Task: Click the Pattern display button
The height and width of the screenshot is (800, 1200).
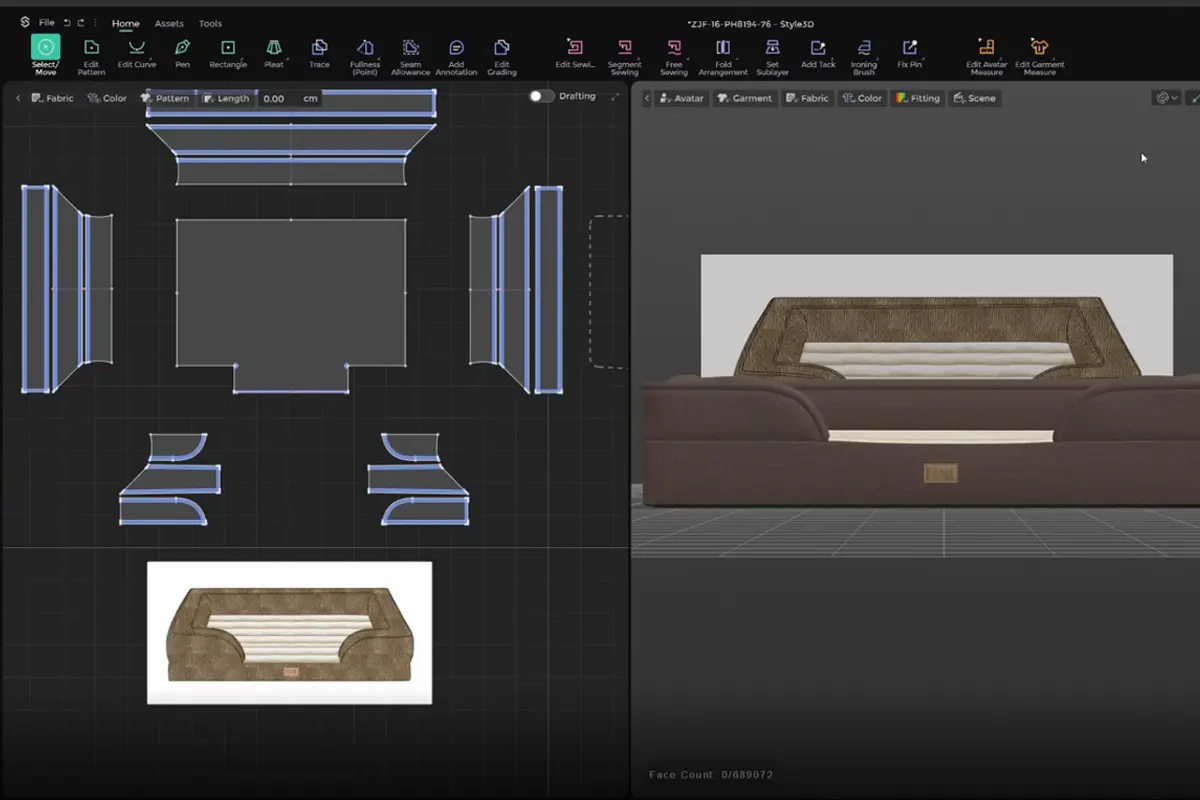Action: (x=165, y=98)
